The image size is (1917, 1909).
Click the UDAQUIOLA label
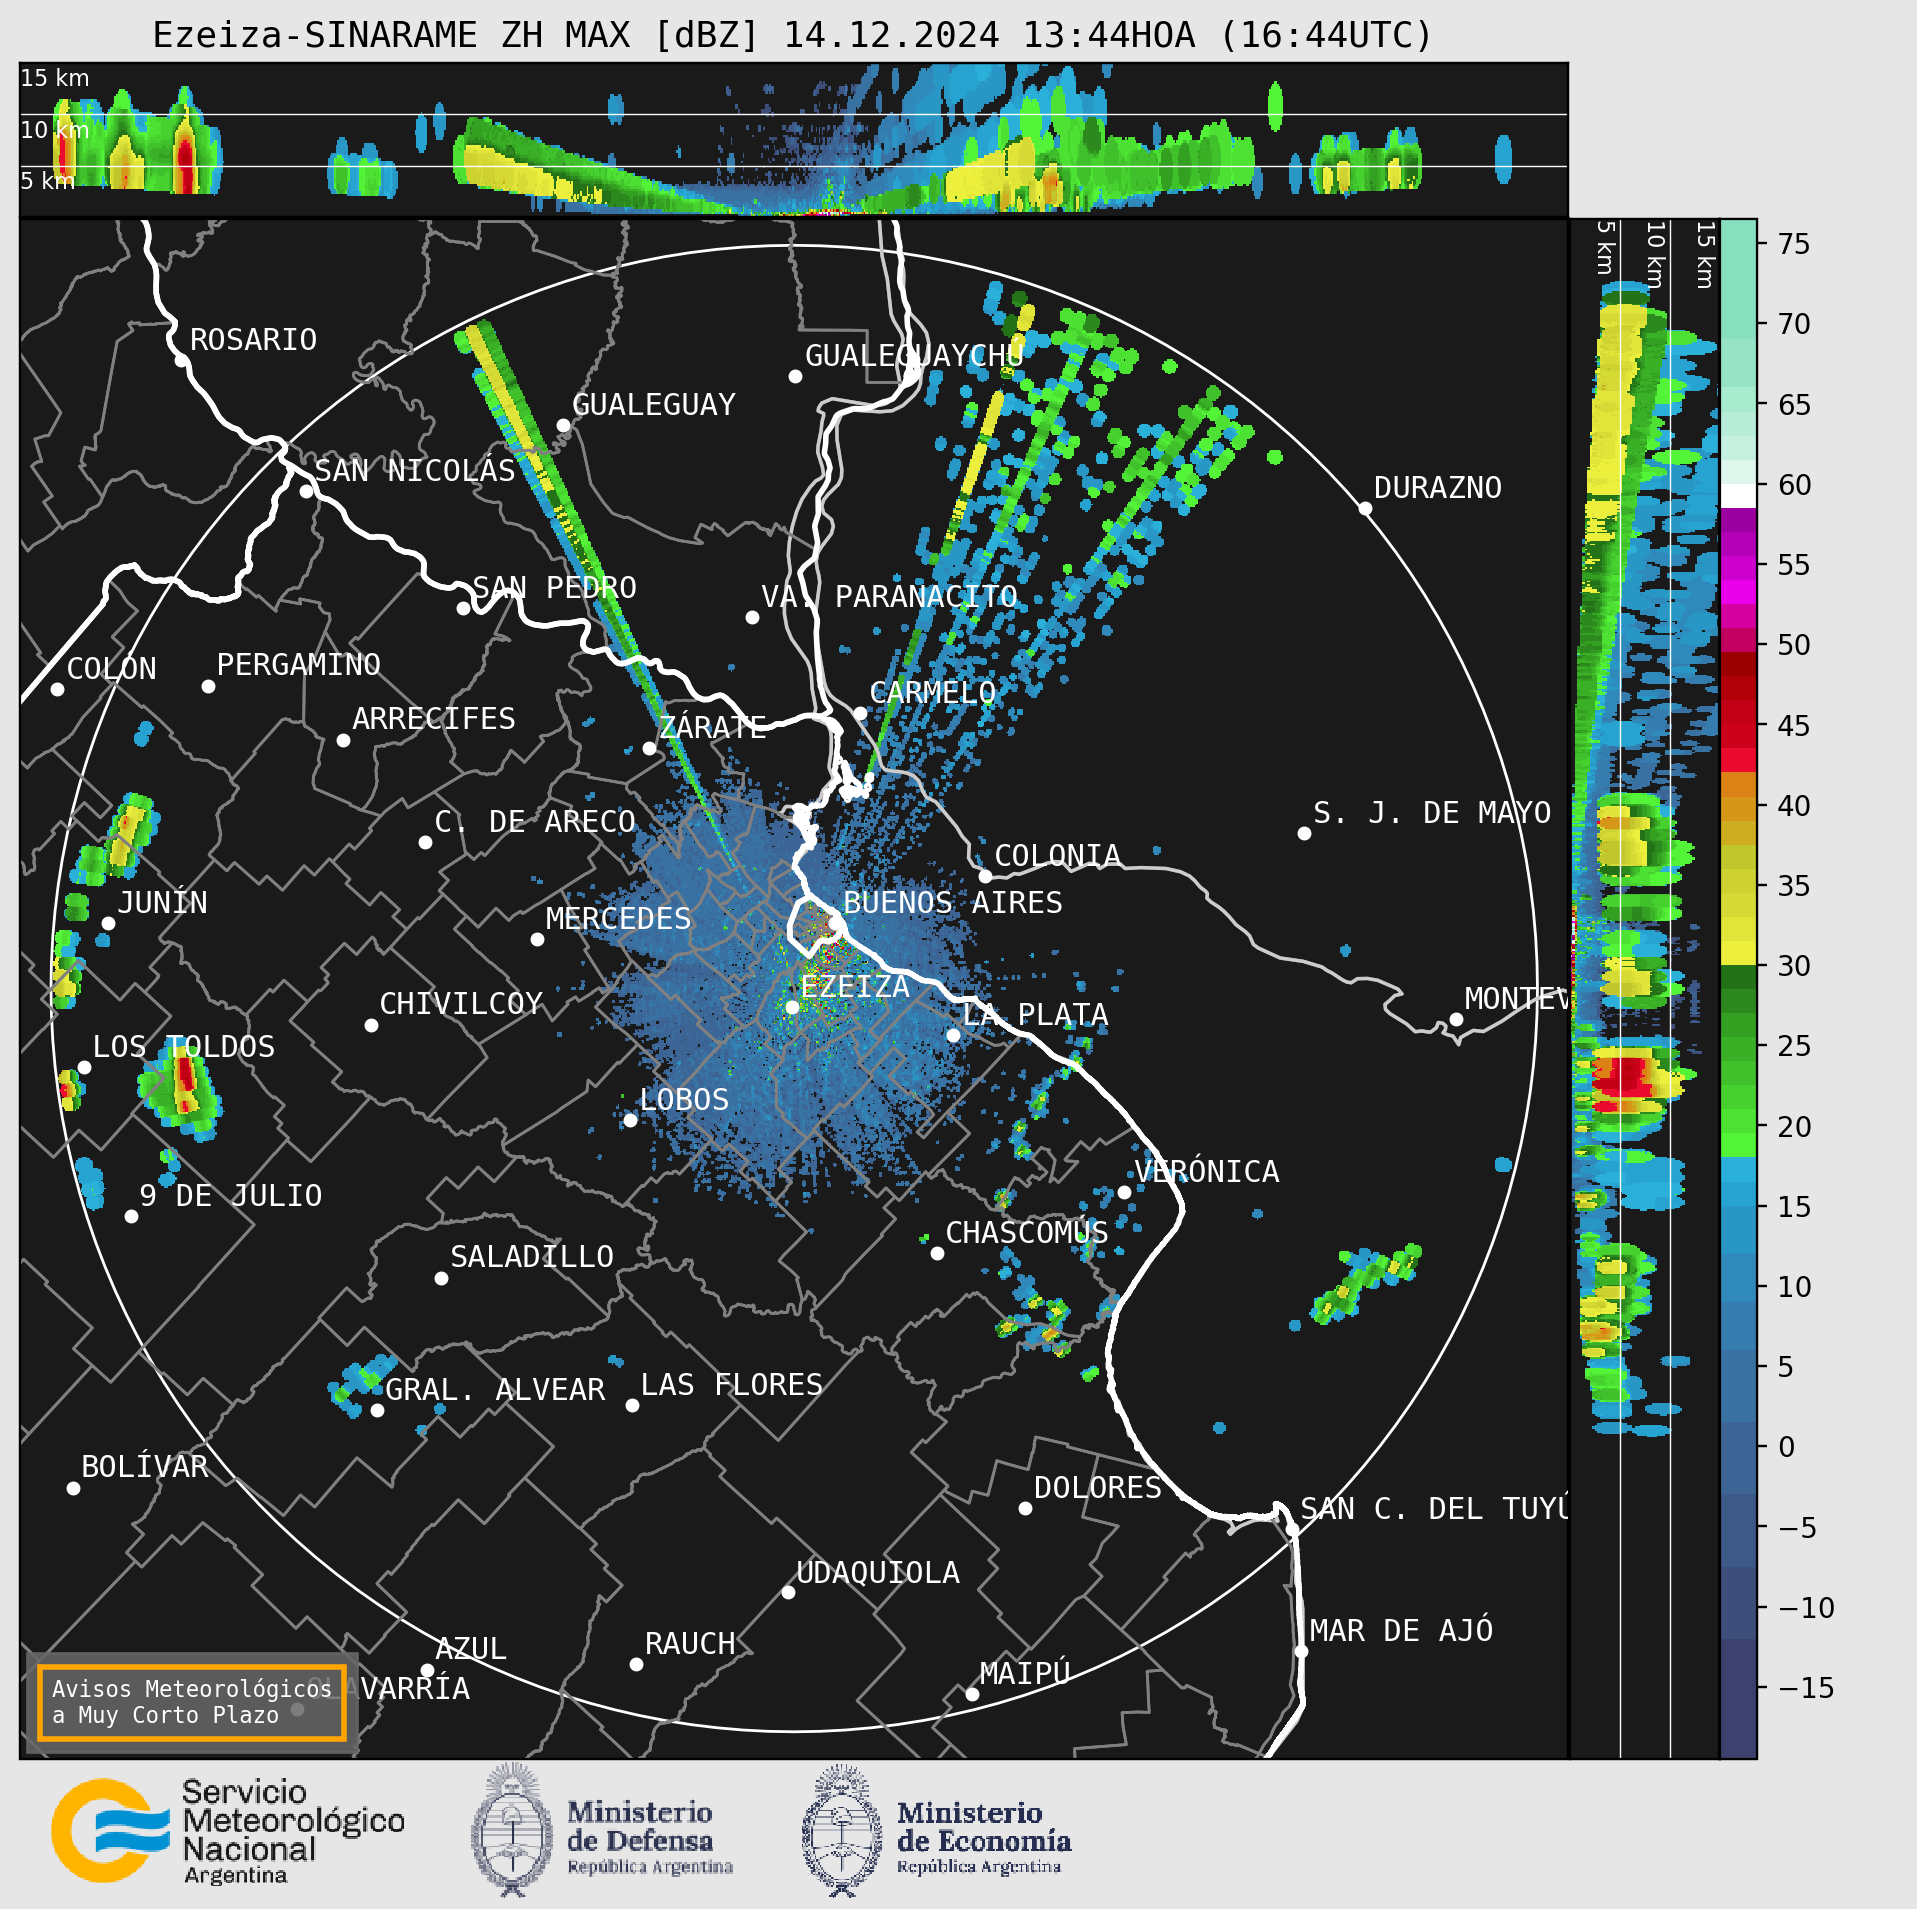(x=878, y=1573)
